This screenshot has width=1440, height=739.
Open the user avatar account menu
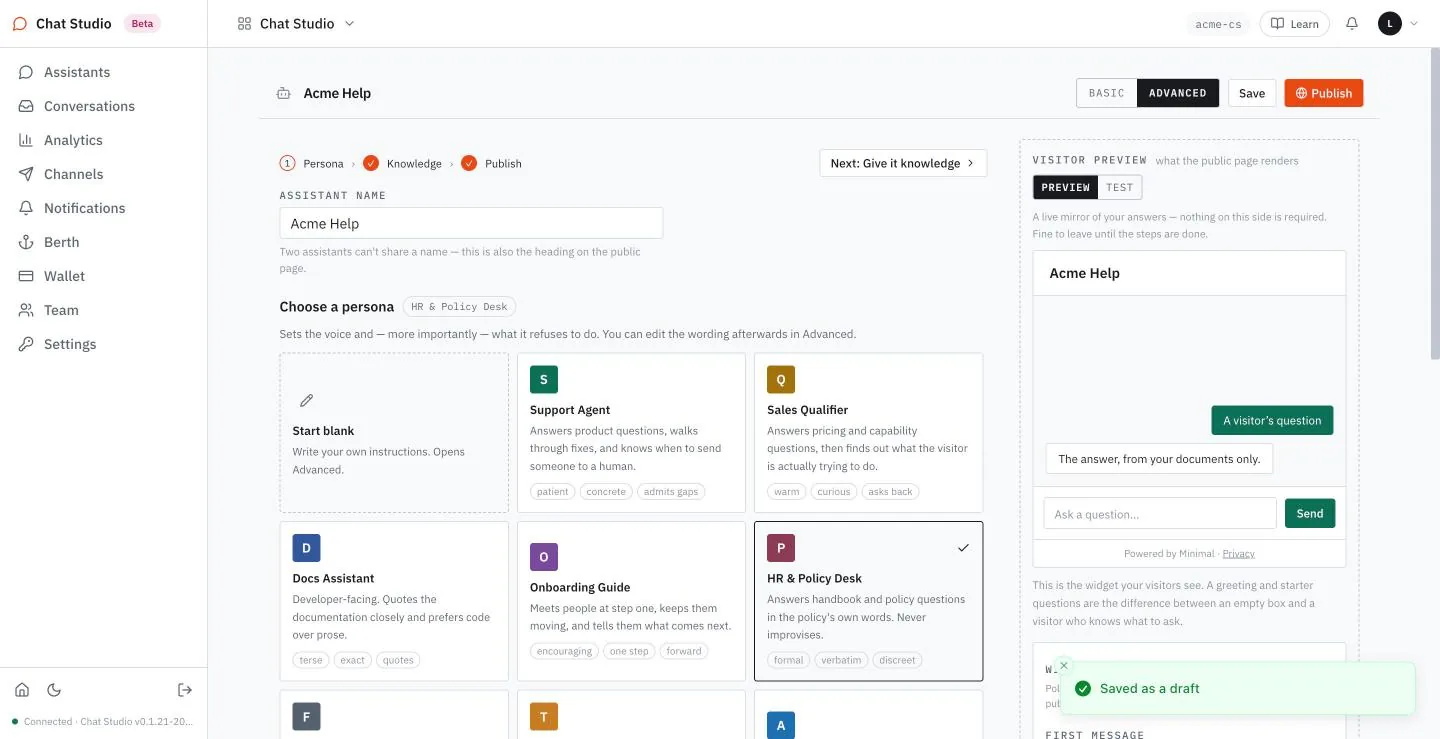click(x=1398, y=24)
